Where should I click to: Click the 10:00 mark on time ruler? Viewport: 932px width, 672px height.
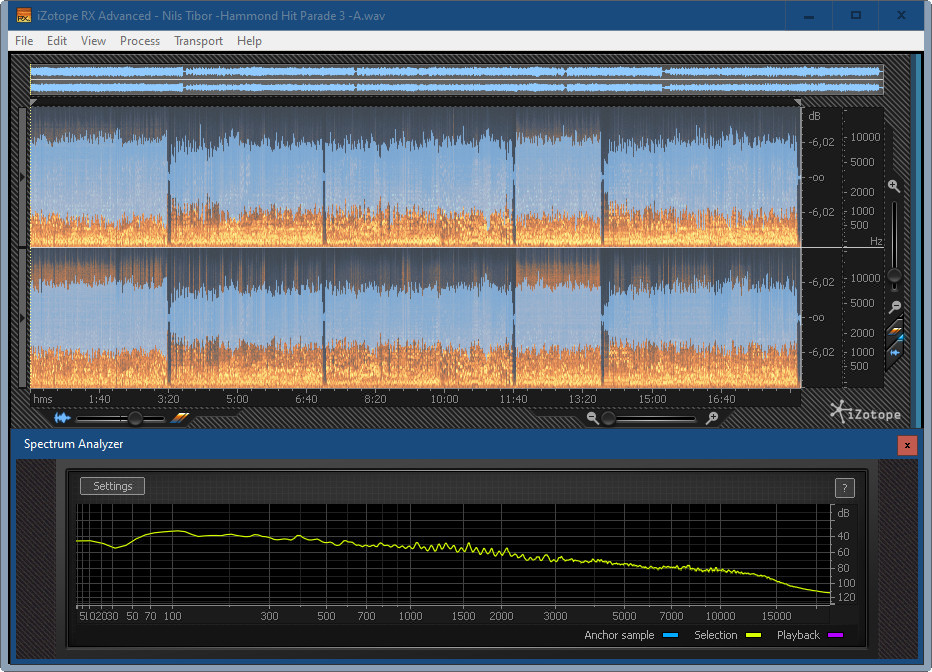445,399
